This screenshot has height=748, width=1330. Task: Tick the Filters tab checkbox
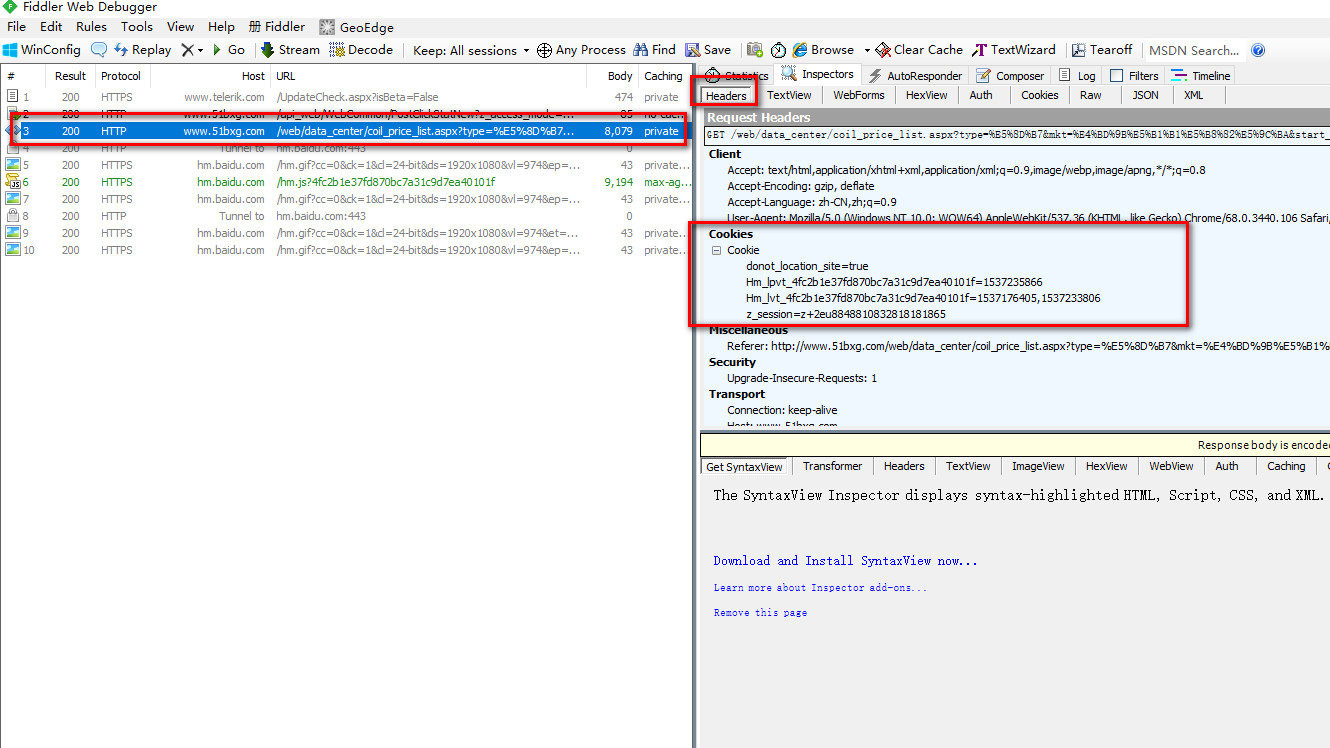(1117, 76)
